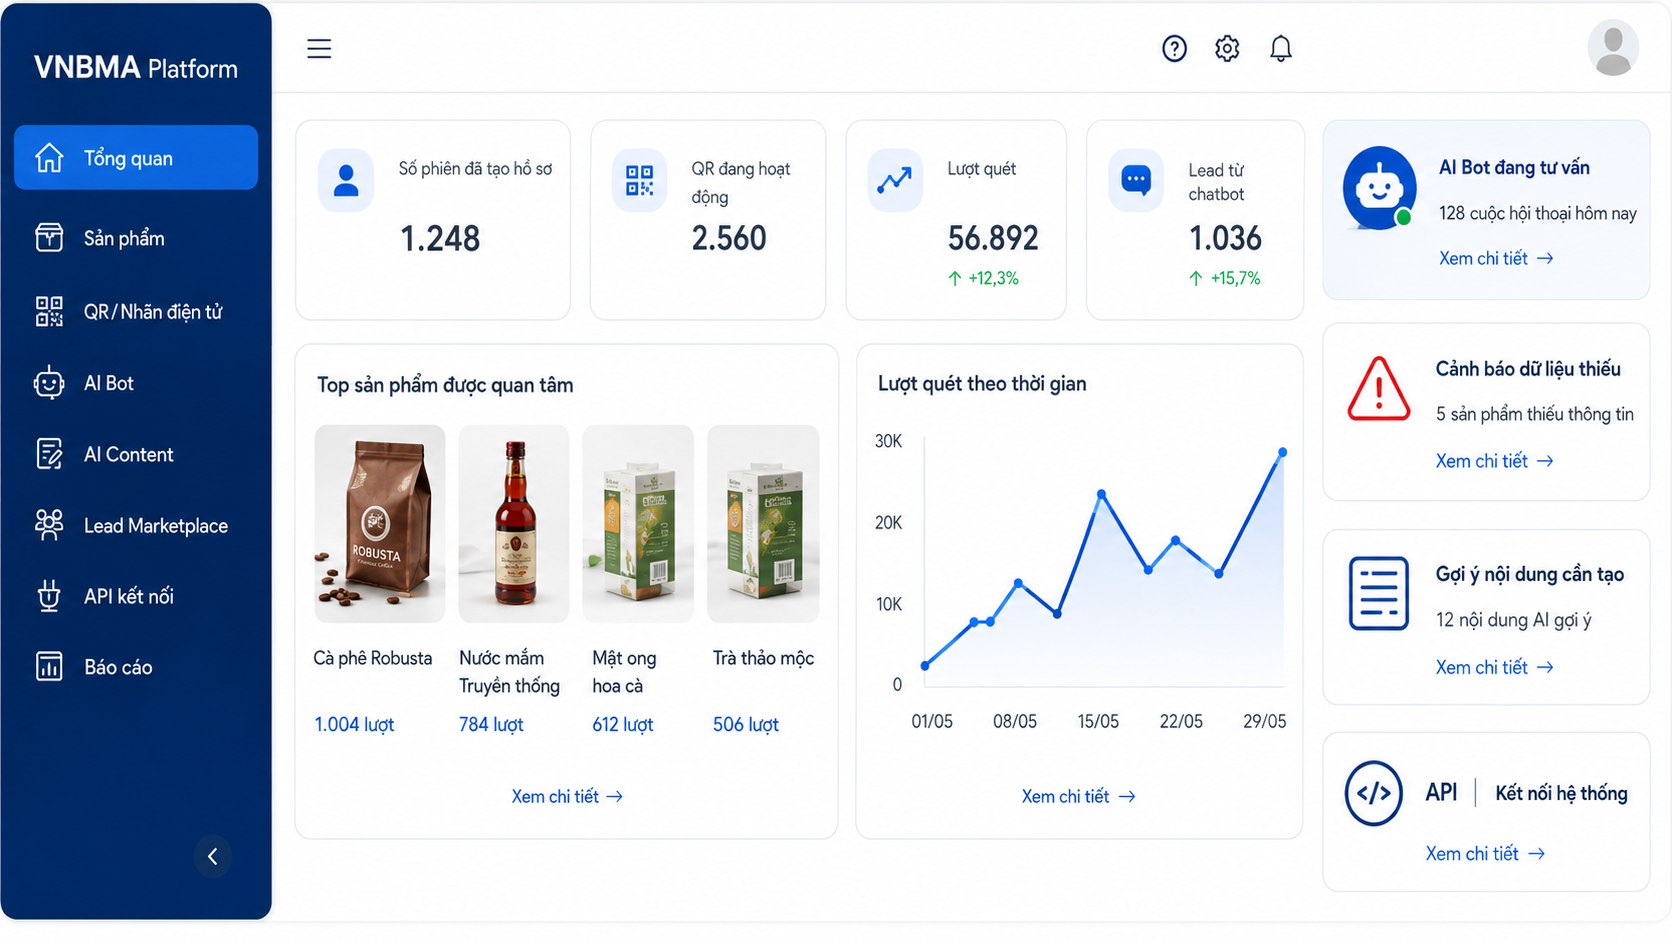
Task: Click the content suggestion document icon
Action: tap(1378, 594)
